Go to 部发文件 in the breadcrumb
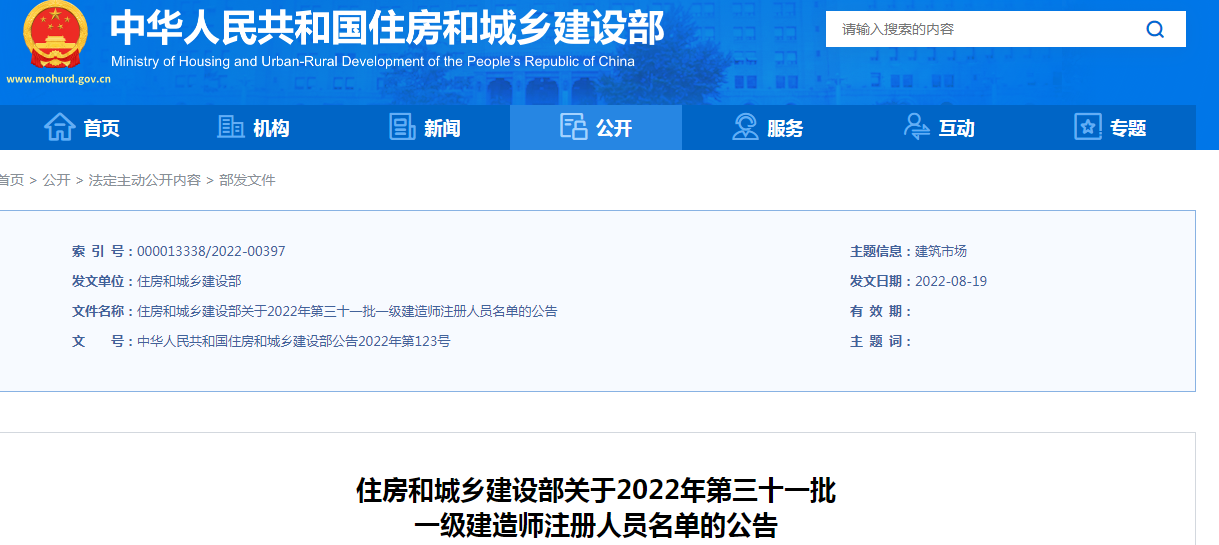This screenshot has height=545, width=1219. tap(247, 180)
